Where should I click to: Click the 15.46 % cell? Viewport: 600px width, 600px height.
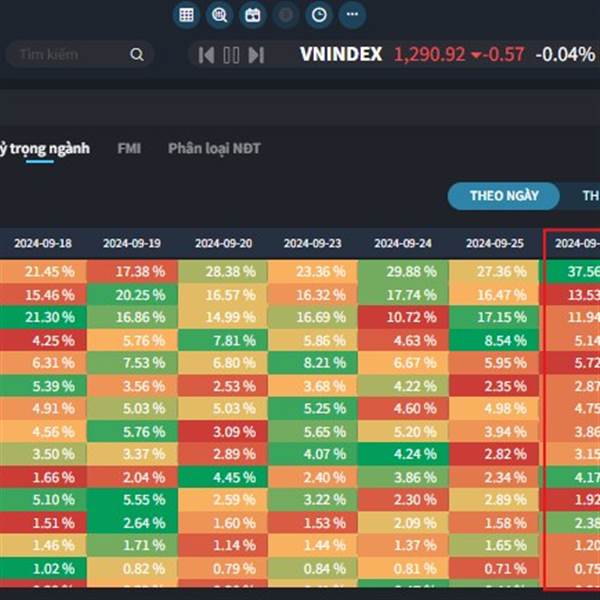coord(43,295)
